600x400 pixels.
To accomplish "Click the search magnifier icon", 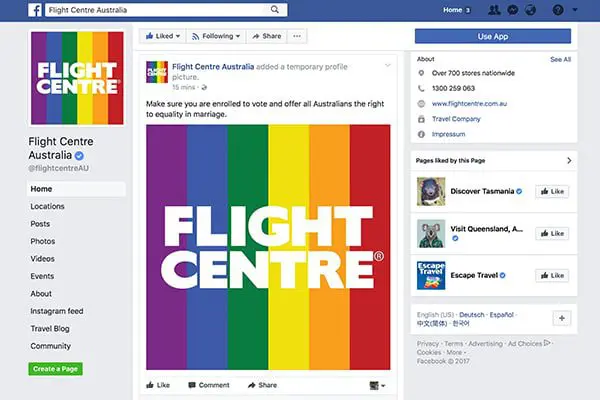I will click(x=275, y=10).
